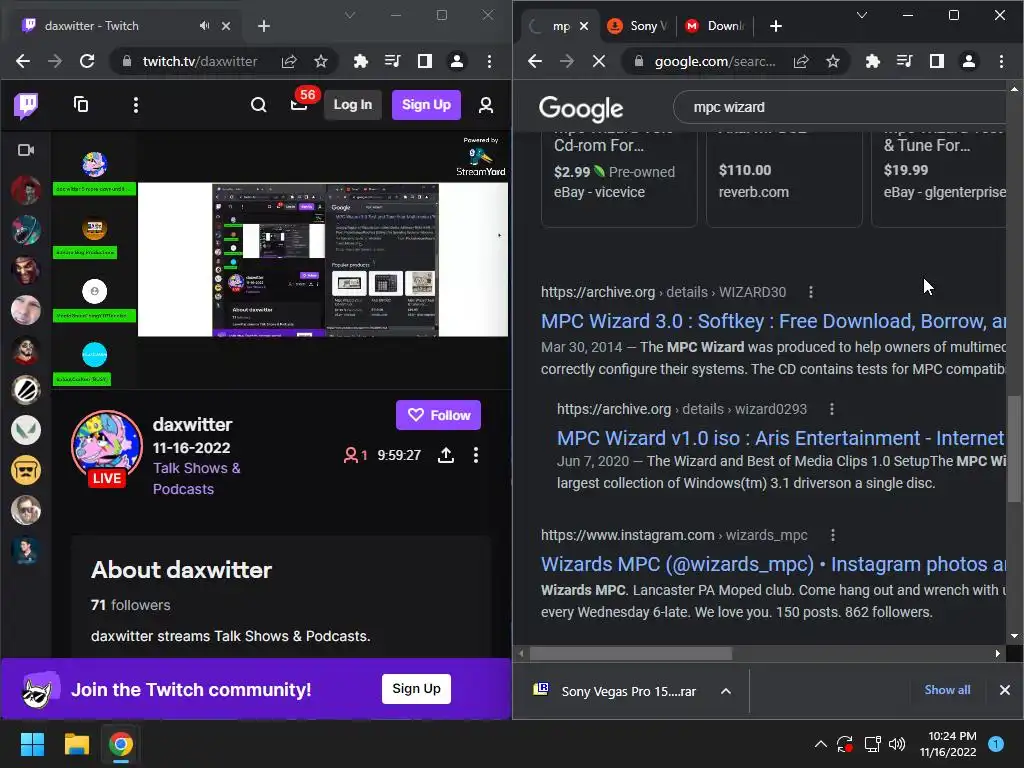Click the Google page vertical scrollbar thumb

pyautogui.click(x=1014, y=449)
